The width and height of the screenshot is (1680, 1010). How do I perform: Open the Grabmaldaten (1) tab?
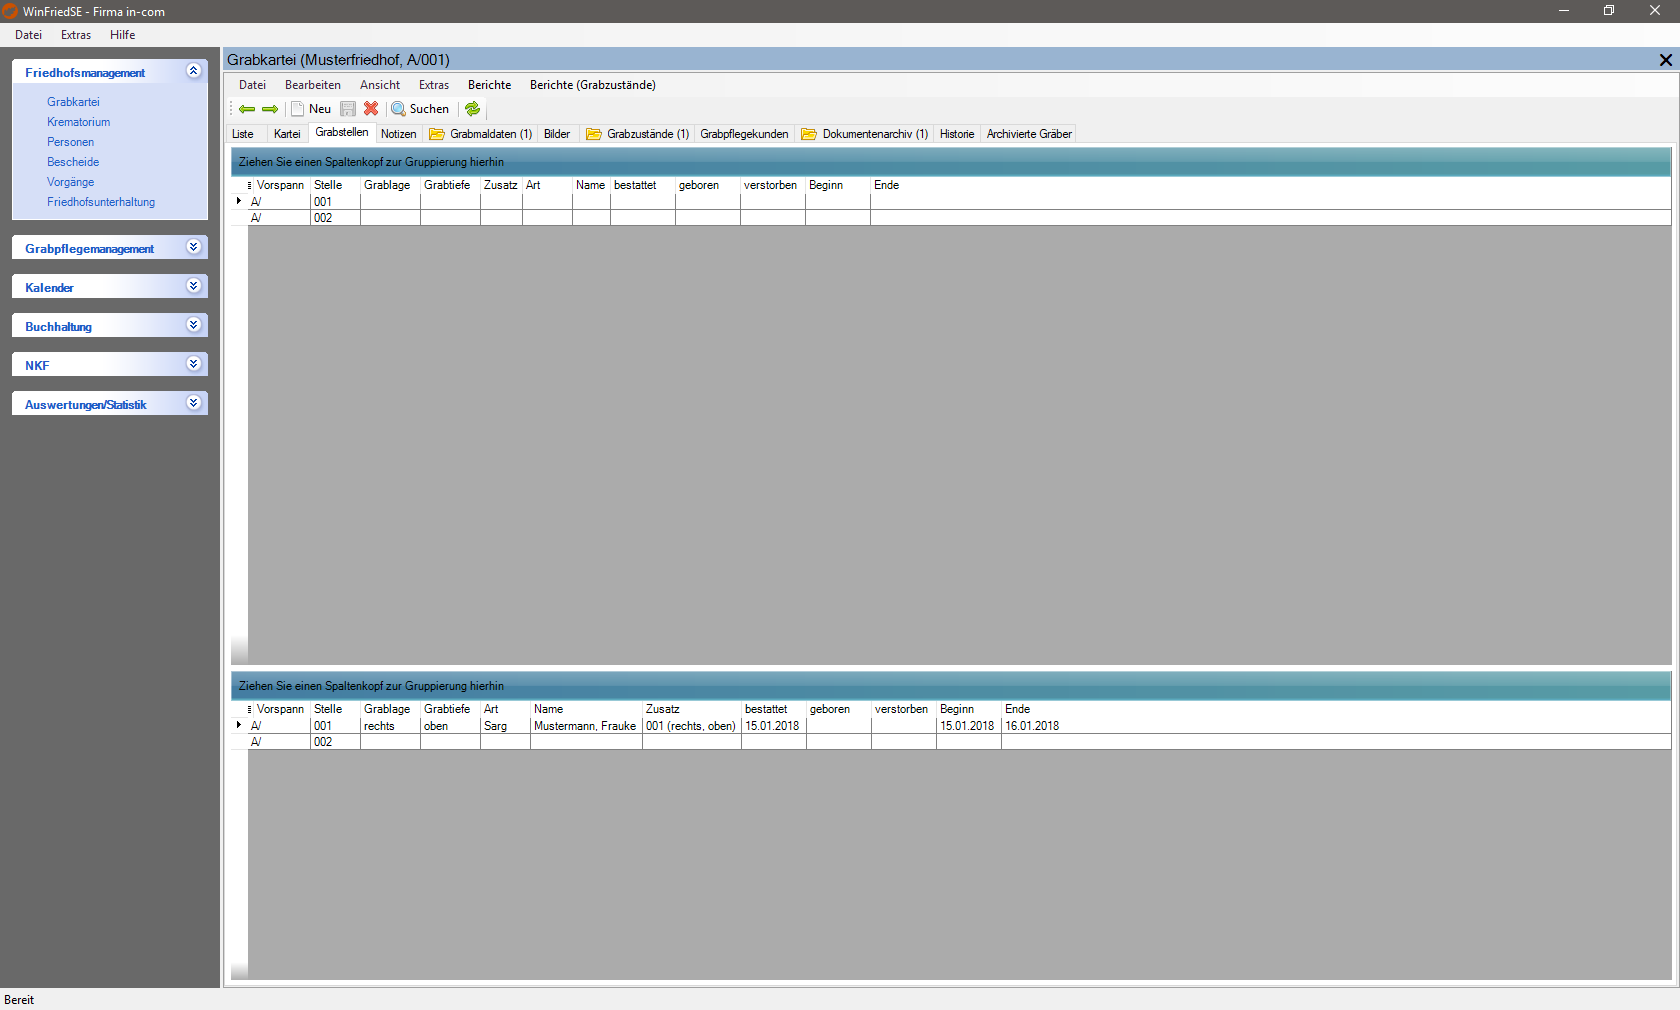tap(481, 134)
